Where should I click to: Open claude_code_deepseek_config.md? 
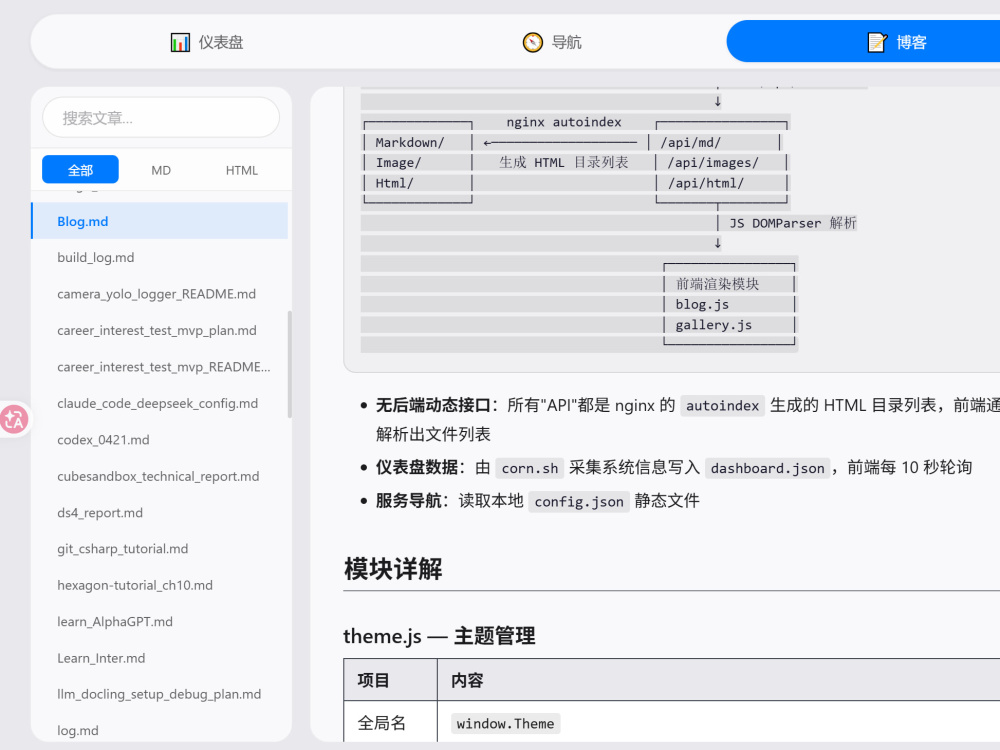(x=159, y=403)
